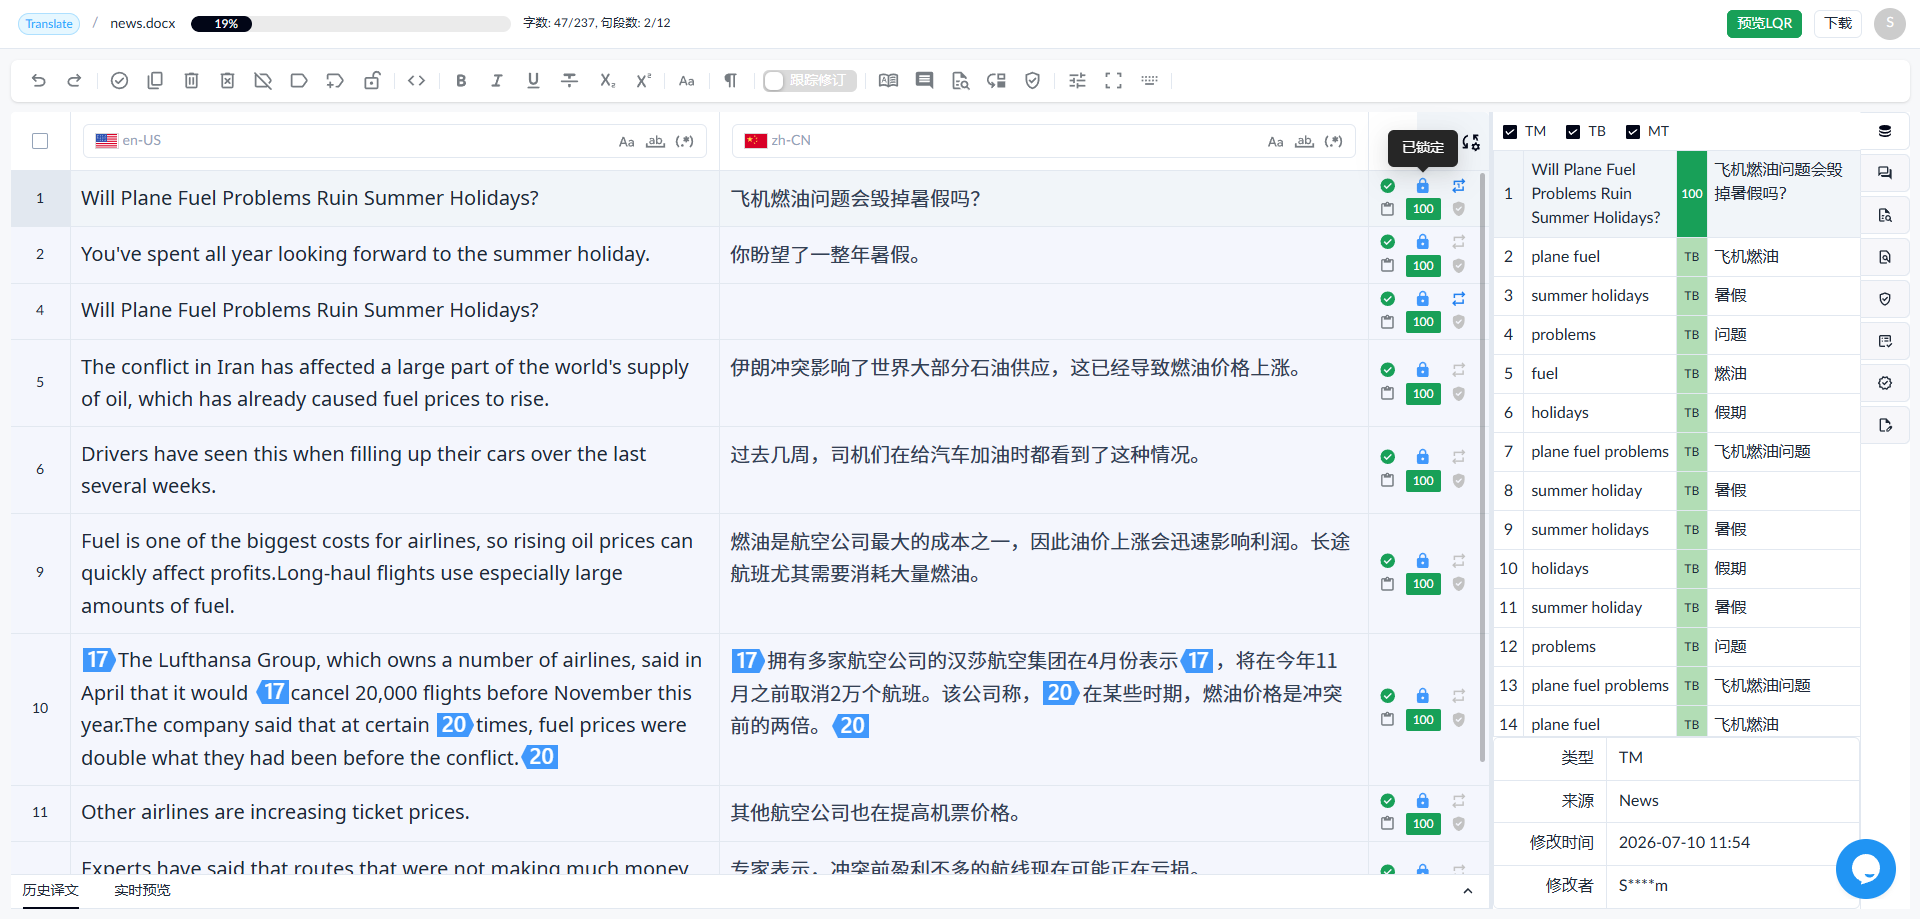The width and height of the screenshot is (1920, 919).
Task: Switch to the 历史译文 tab
Action: pyautogui.click(x=51, y=890)
